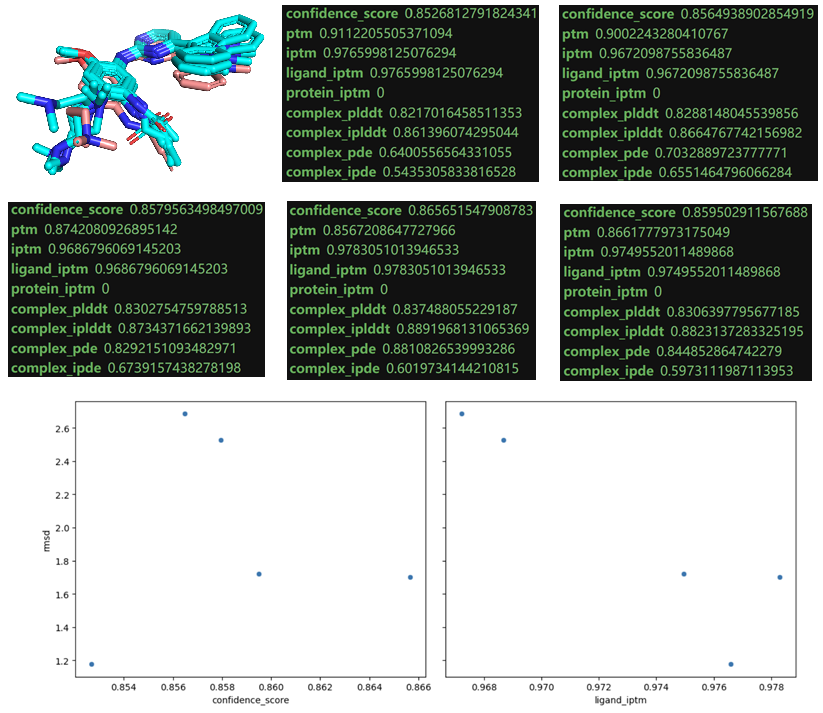Click the rightmost point in ligand_iptm plot

click(779, 577)
